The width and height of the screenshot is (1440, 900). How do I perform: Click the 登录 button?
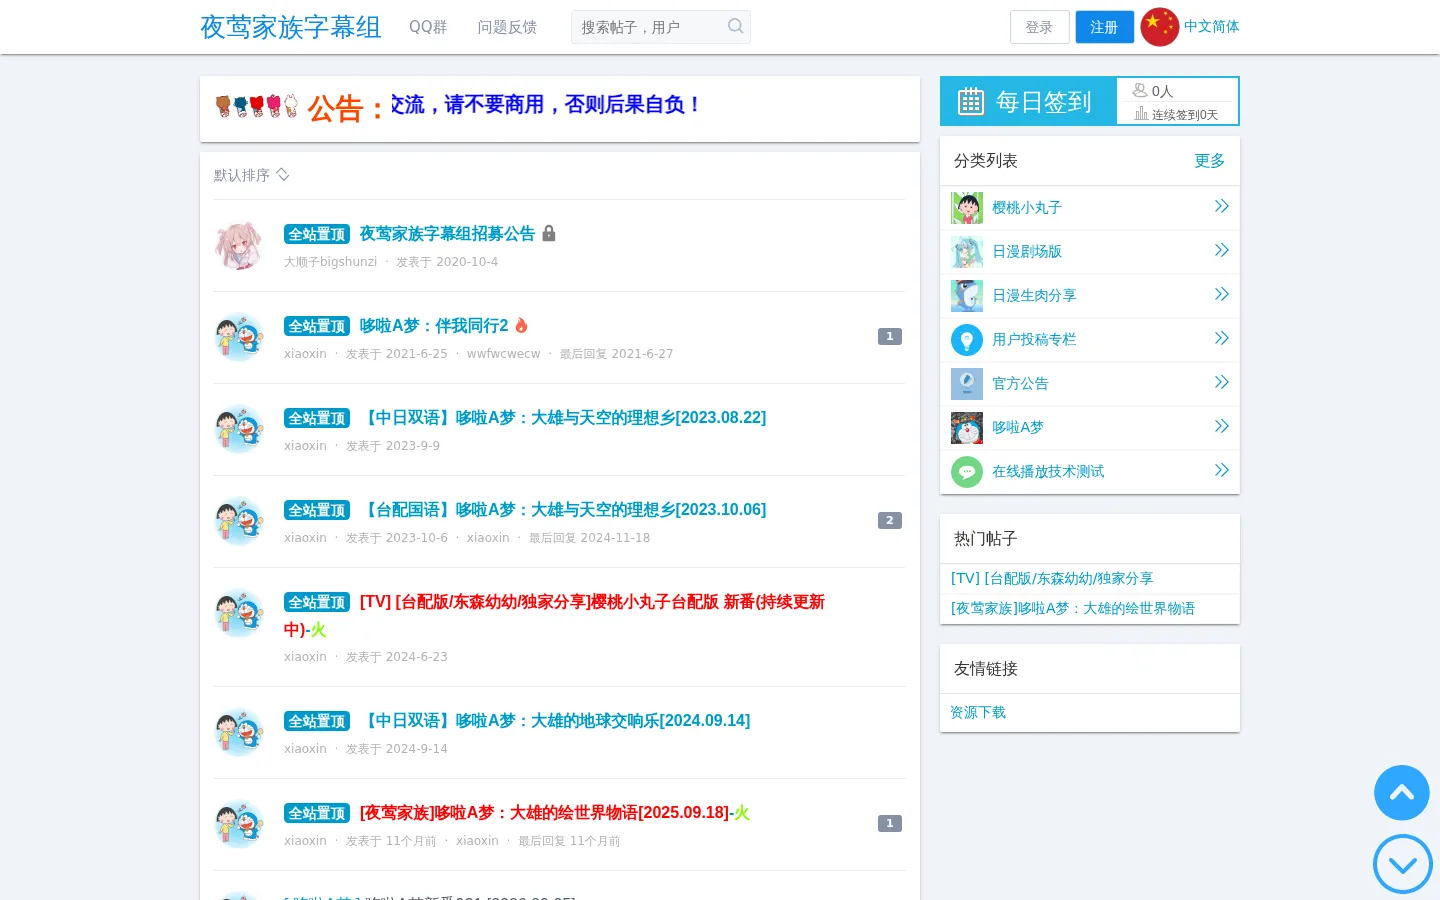click(x=1040, y=27)
